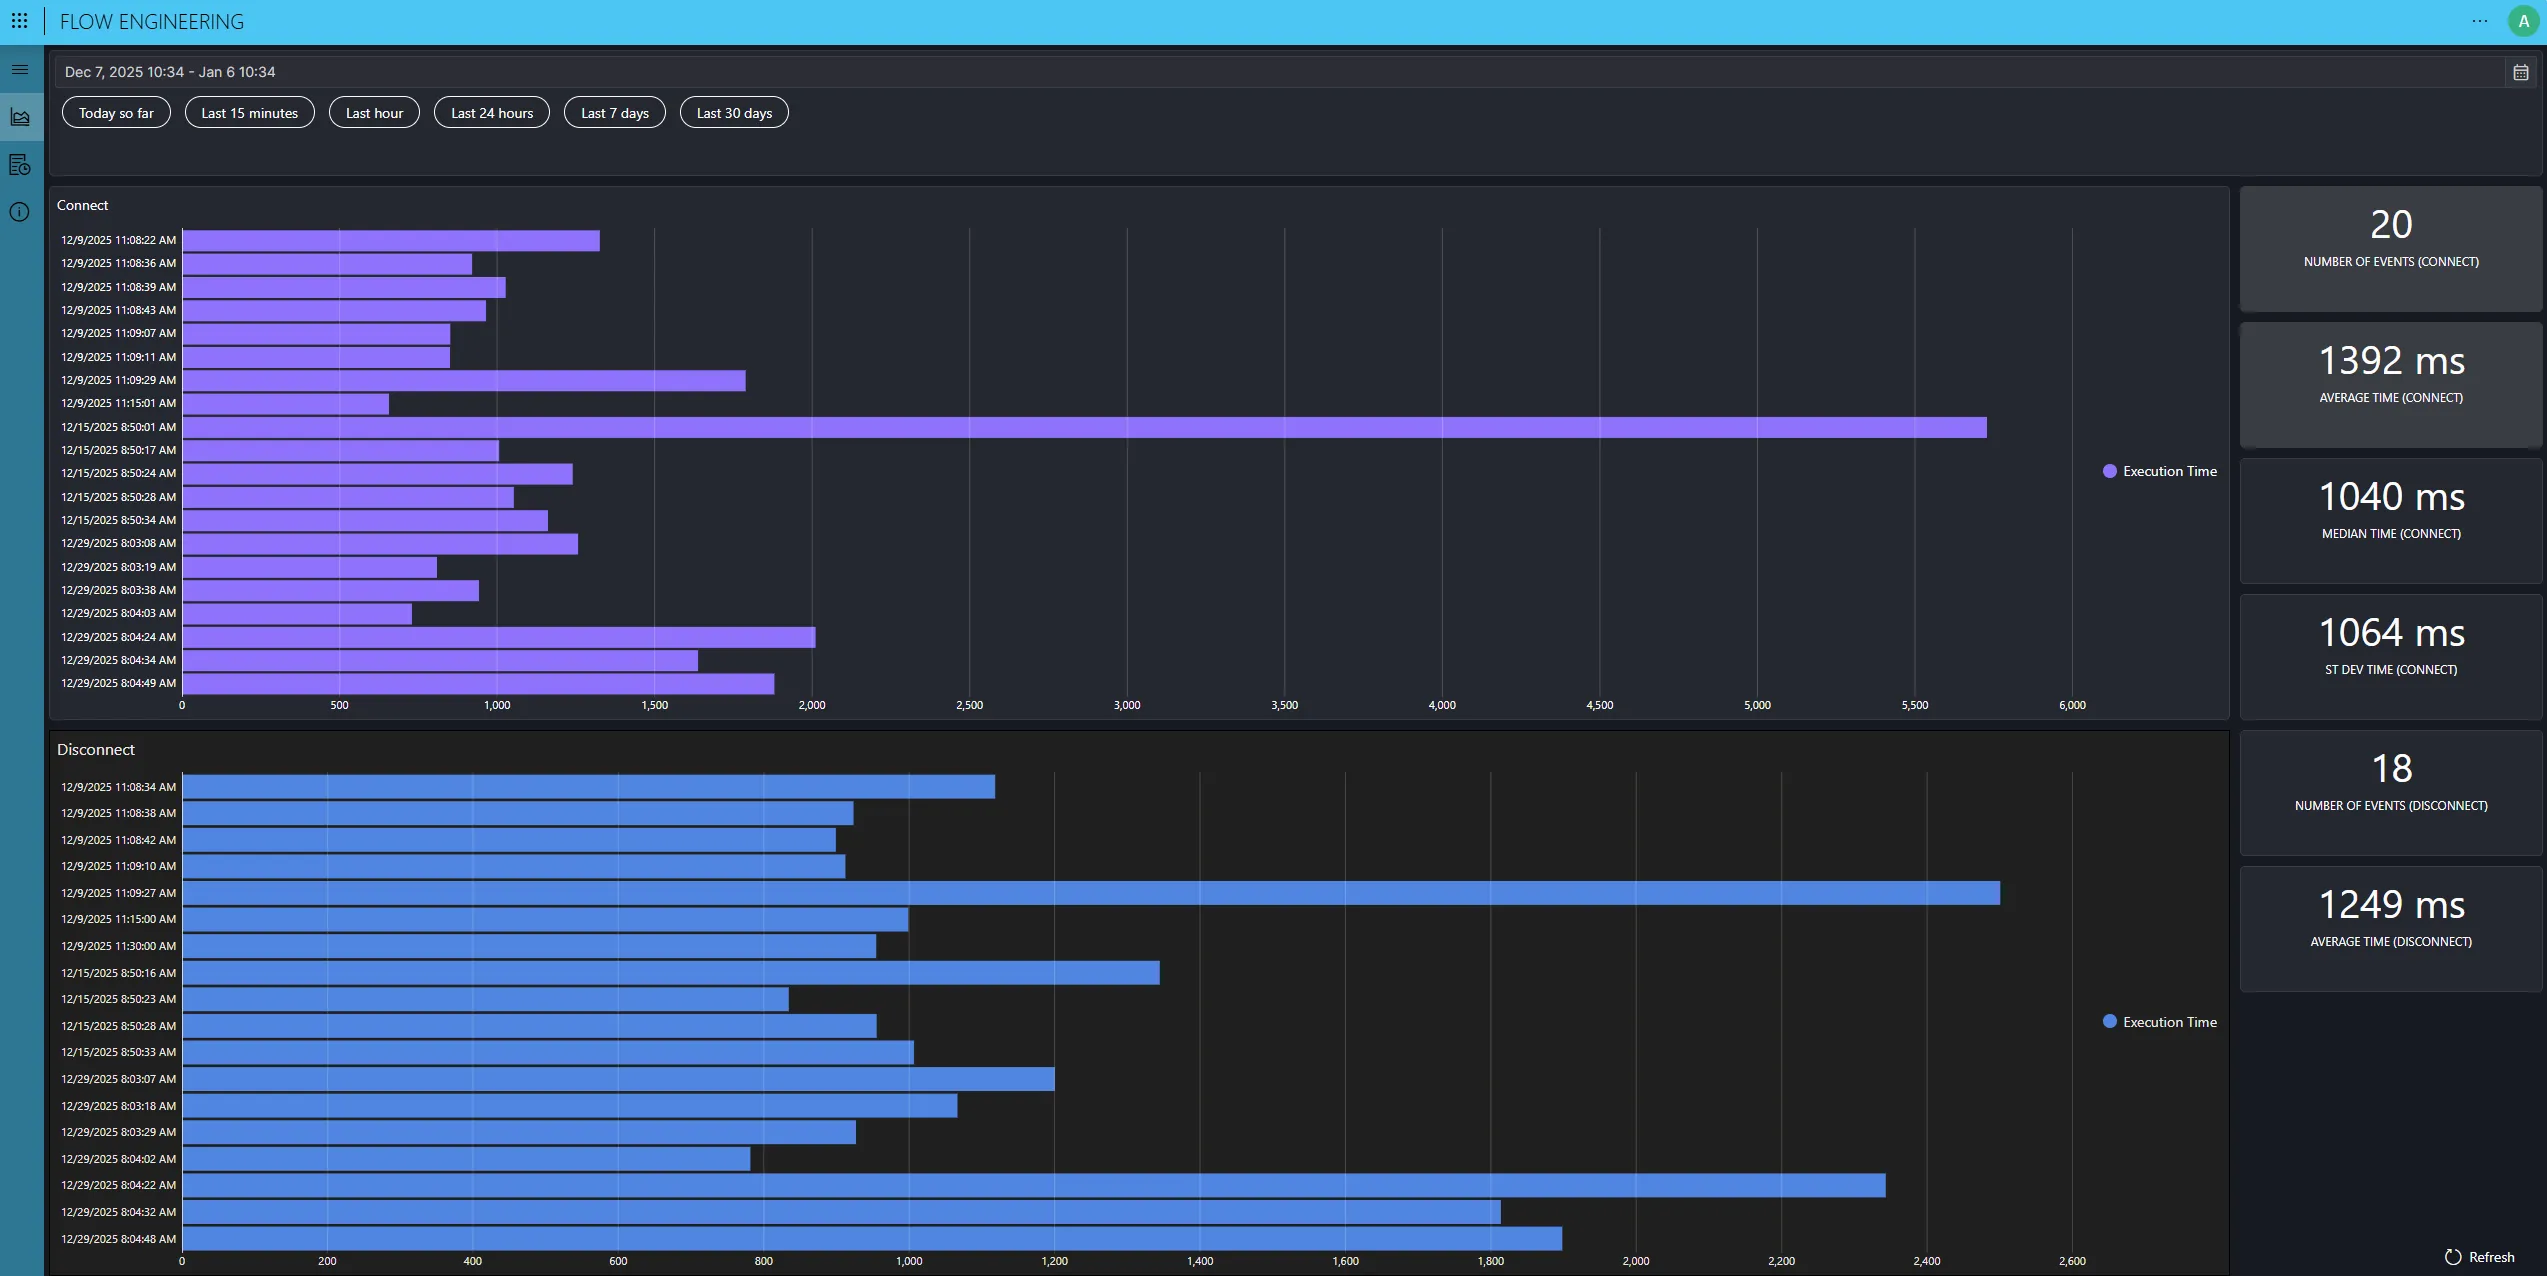
Task: Click the Disconnect bar for 12/29/2025 8:04:22 AM
Action: 1034,1185
